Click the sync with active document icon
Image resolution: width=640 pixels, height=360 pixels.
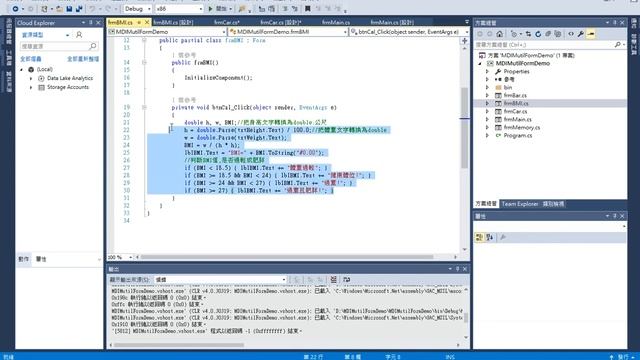(x=528, y=34)
